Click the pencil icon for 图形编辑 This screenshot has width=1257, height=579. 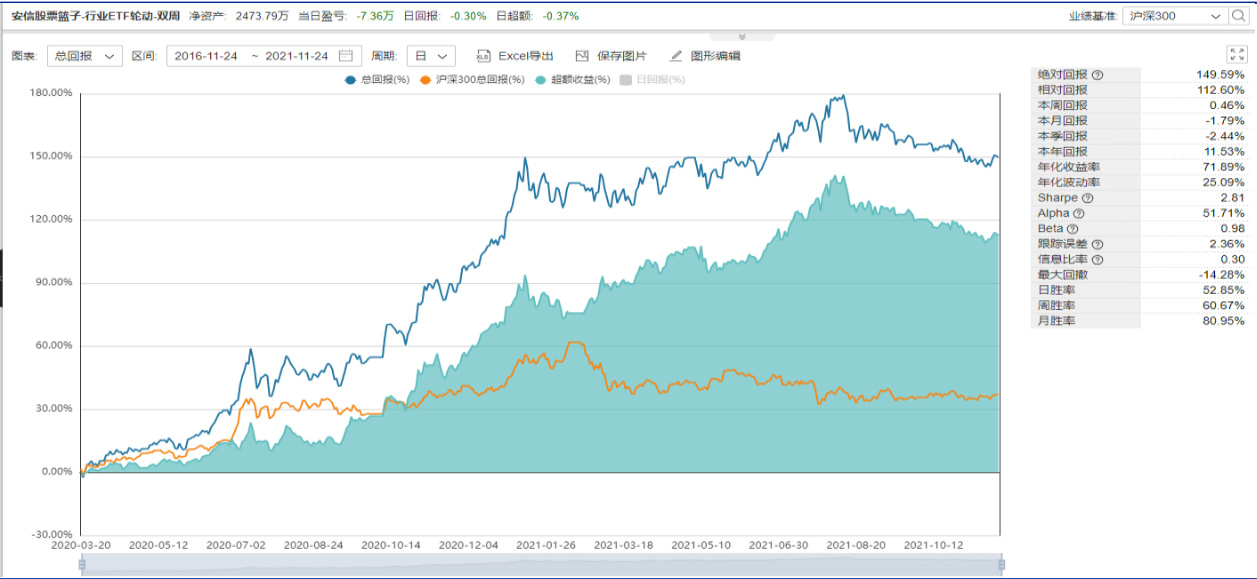[x=676, y=56]
